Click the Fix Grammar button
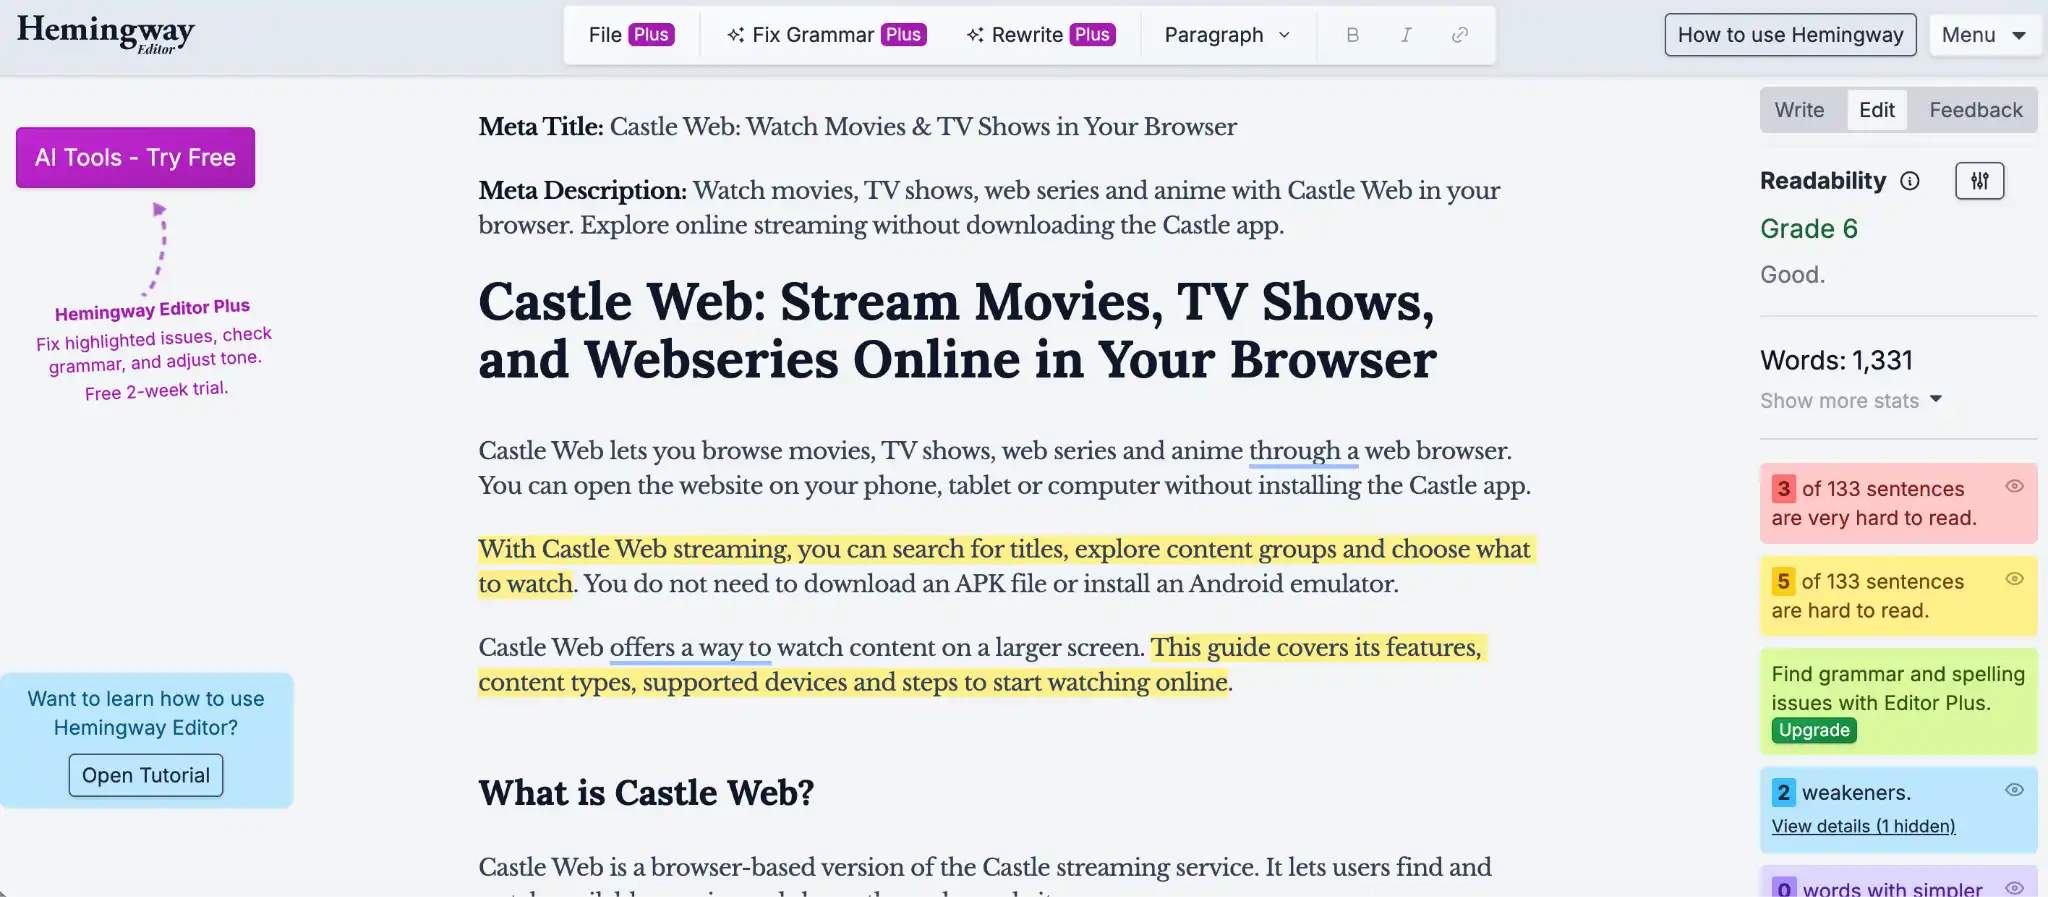 pyautogui.click(x=827, y=35)
